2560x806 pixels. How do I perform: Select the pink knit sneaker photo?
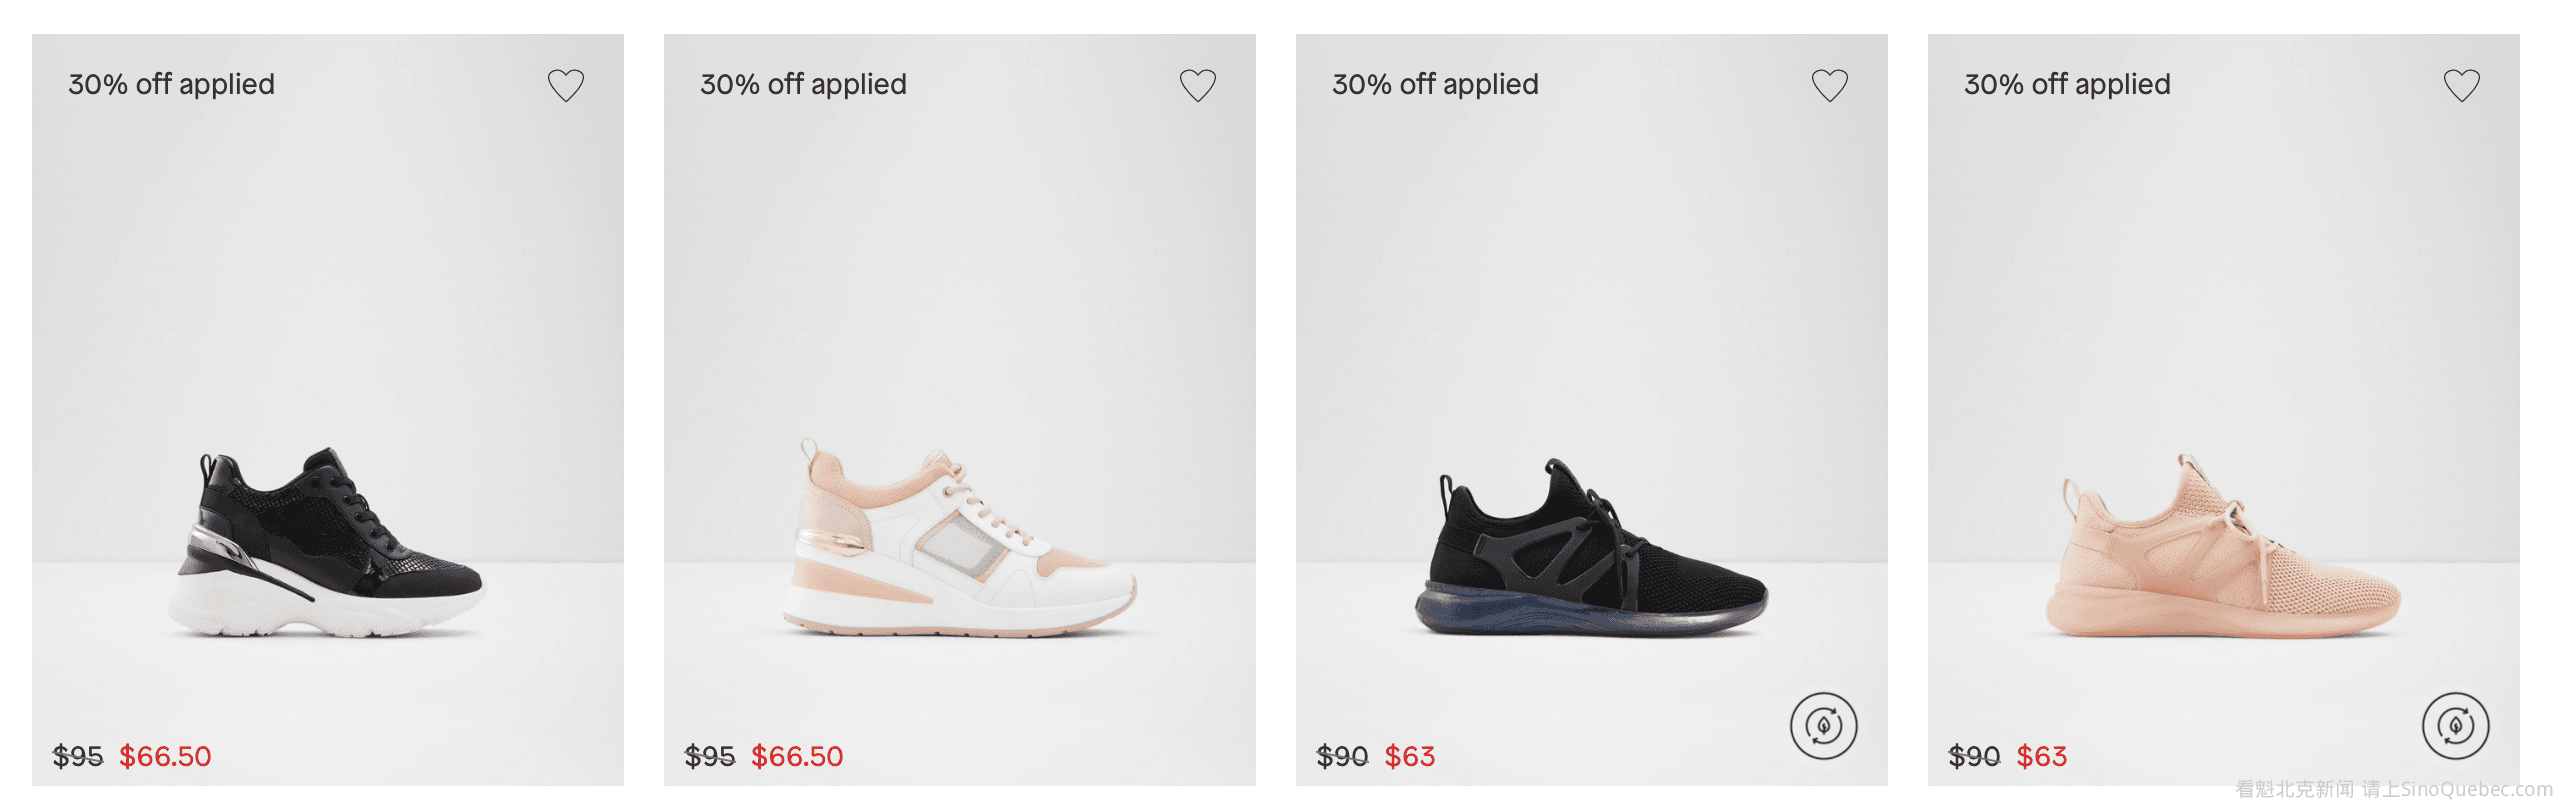[2224, 550]
